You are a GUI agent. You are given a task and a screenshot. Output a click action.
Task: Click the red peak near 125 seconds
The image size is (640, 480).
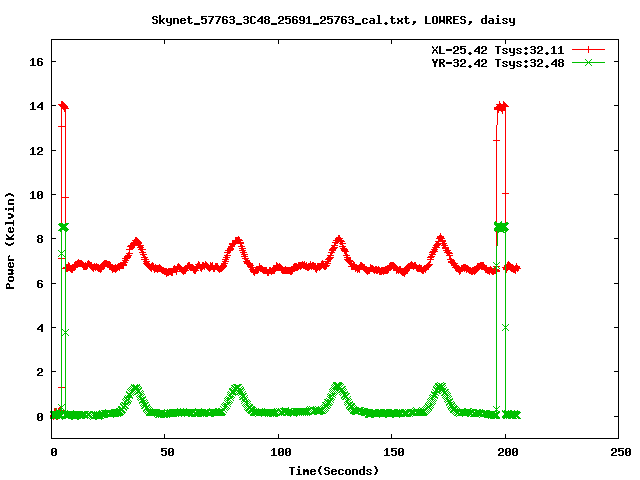point(338,241)
